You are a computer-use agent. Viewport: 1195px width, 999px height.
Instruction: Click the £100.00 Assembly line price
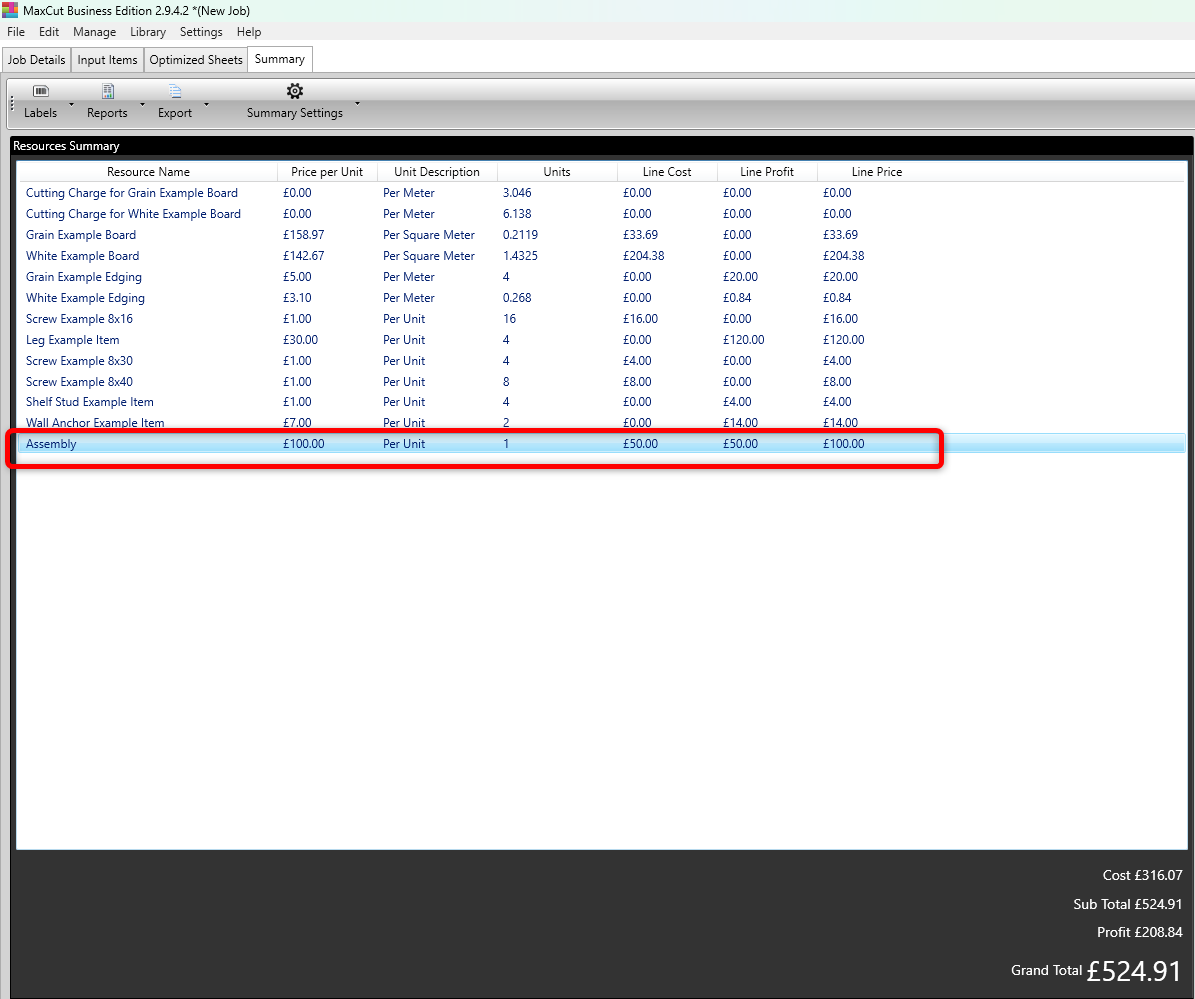coord(843,443)
